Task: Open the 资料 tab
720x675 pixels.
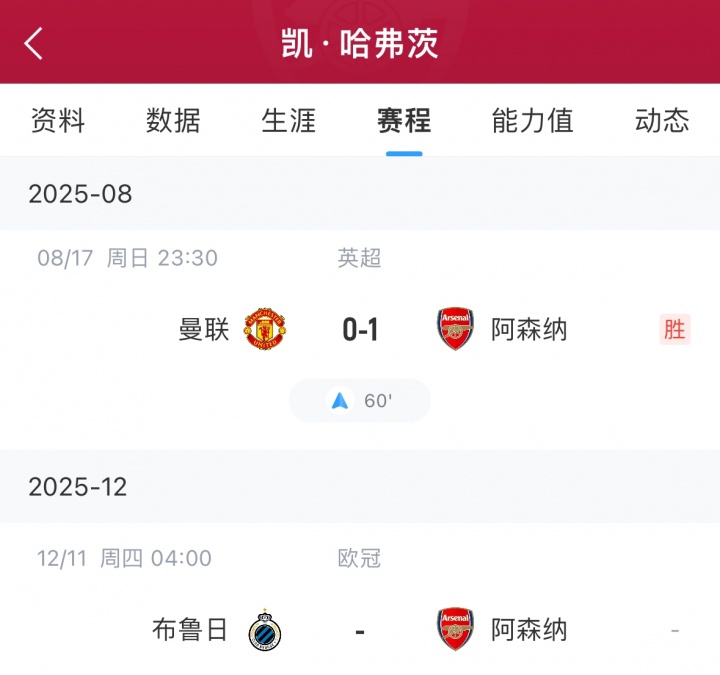Action: (58, 121)
